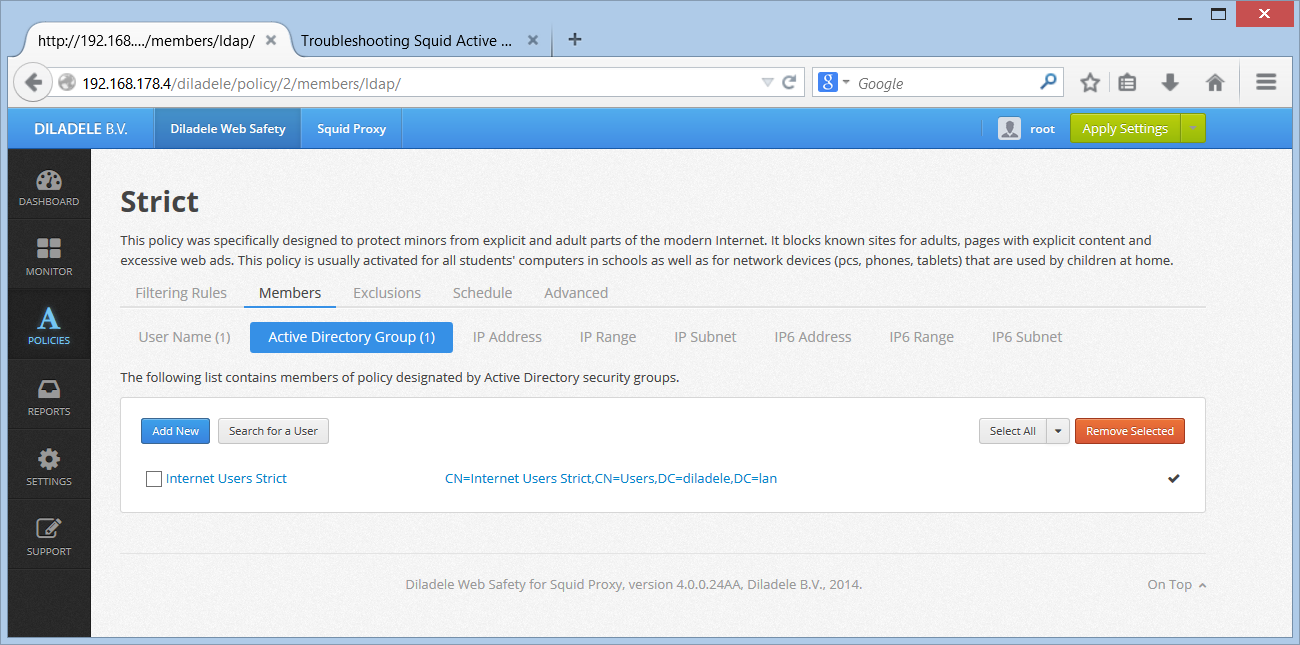
Task: Click the browser back arrow button
Action: point(33,83)
